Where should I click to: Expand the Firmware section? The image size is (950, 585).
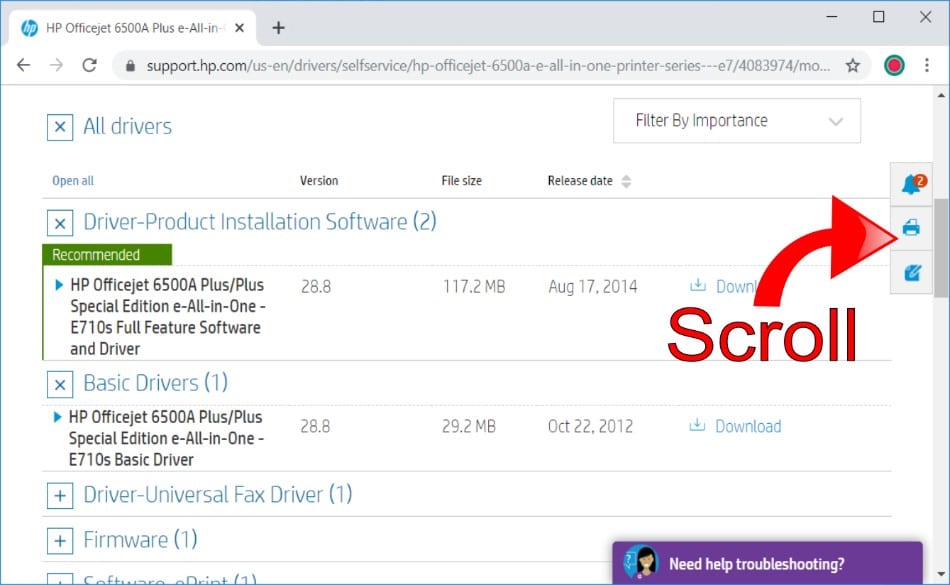coord(60,541)
